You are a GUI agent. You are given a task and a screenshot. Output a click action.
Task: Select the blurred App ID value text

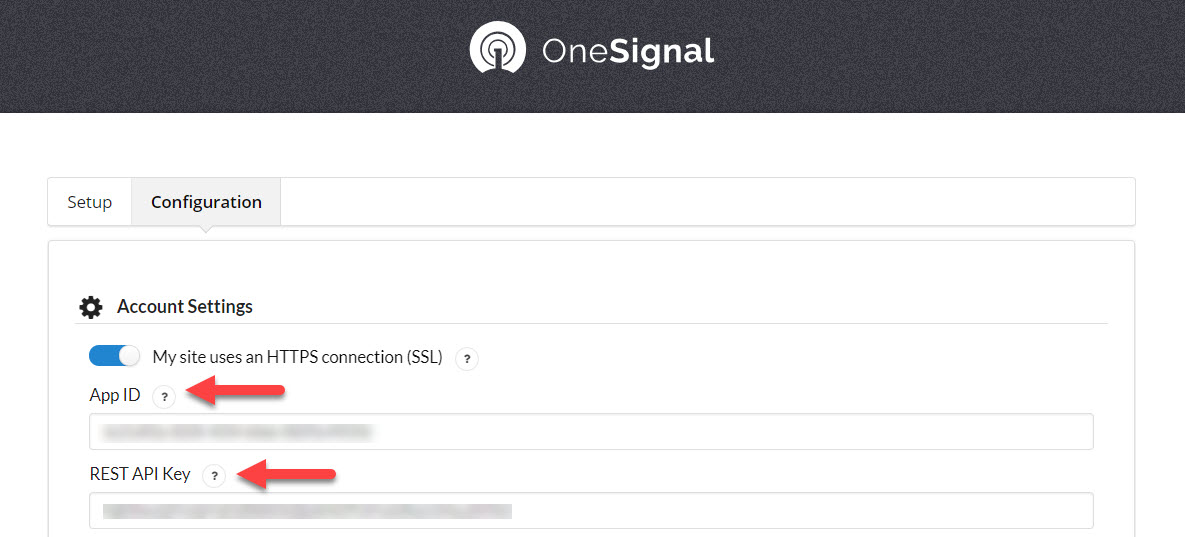tap(239, 432)
